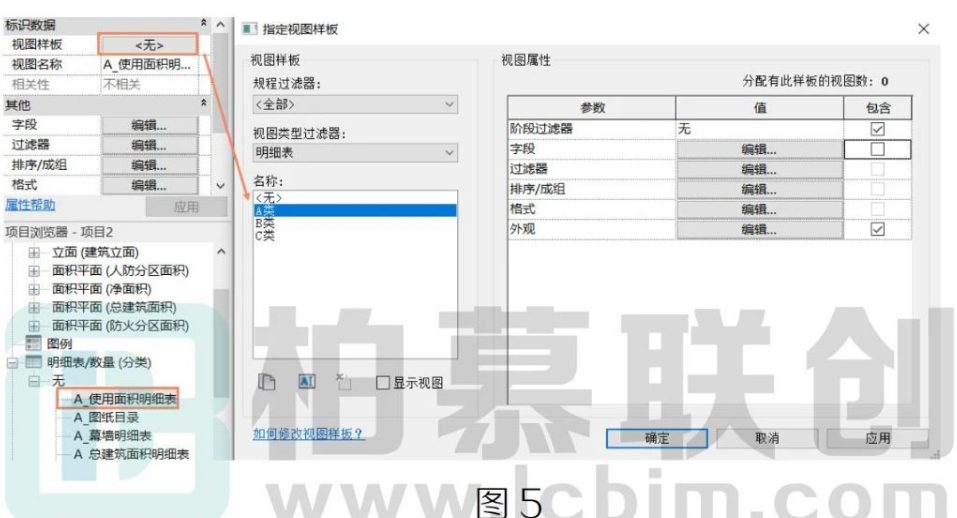Click the duplicate view template icon
Screen dimensions: 957x518
[x=267, y=383]
